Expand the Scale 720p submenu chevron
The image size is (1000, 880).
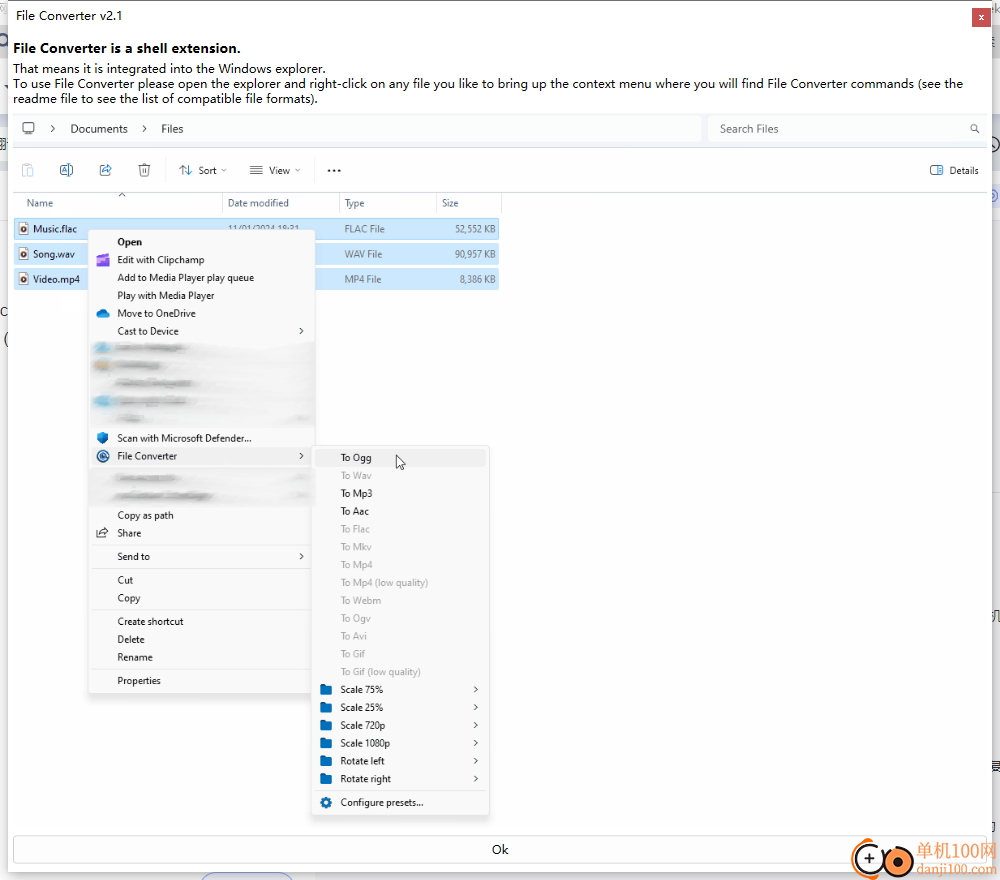pyautogui.click(x=476, y=725)
